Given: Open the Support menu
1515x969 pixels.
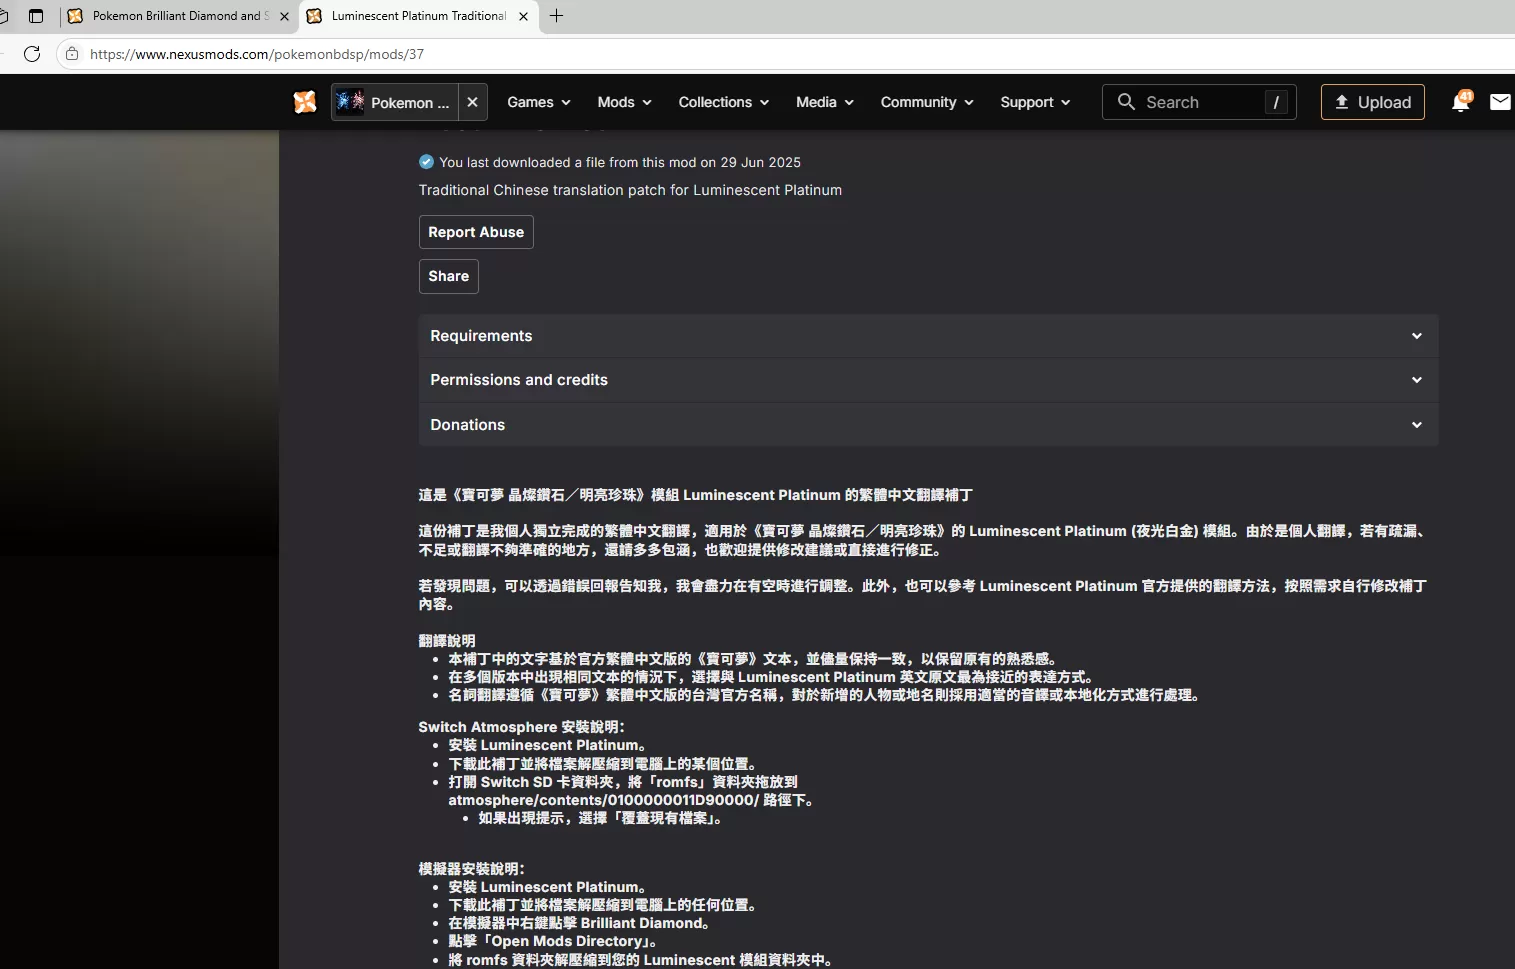Looking at the screenshot, I should [1035, 102].
